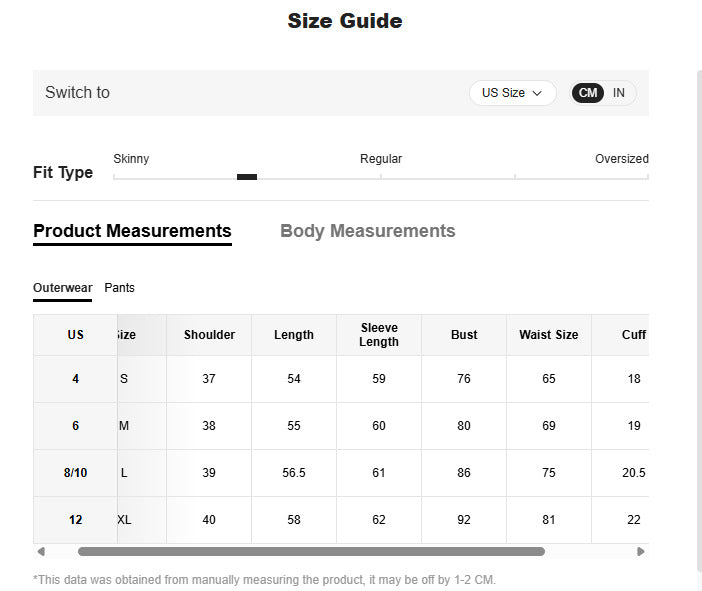Click the manual measurement disclaimer note
The image size is (702, 591).
265,580
